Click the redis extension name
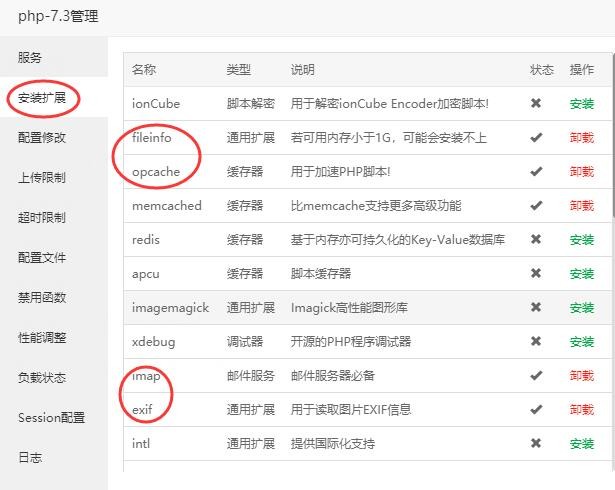The image size is (615, 490). click(x=146, y=240)
